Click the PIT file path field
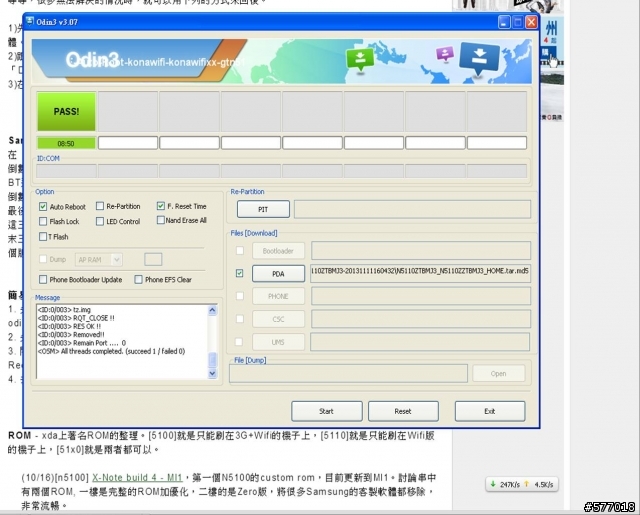This screenshot has width=640, height=515. point(412,209)
